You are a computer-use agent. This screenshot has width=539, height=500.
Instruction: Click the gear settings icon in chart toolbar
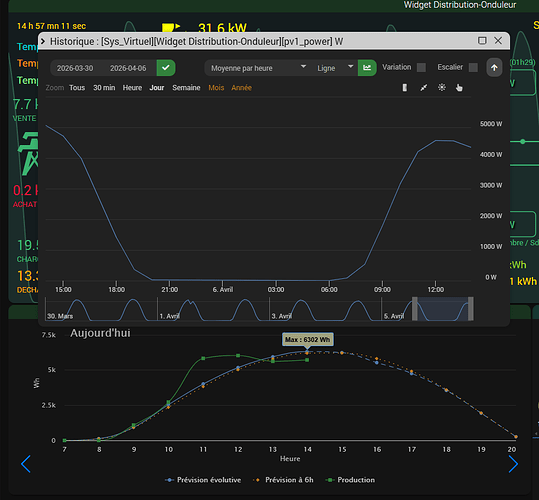[x=442, y=88]
